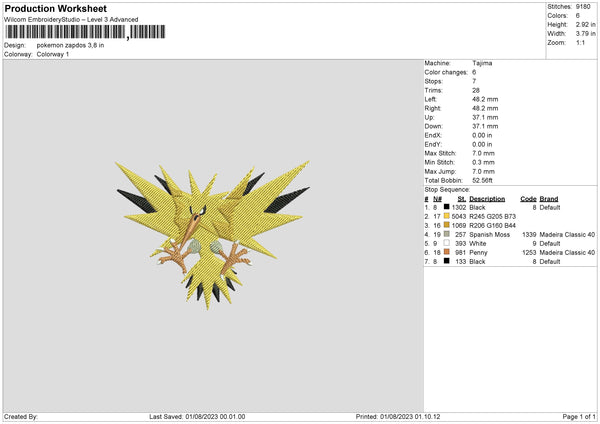
Task: Click the Zapdos embroidery design preview
Action: tap(213, 235)
